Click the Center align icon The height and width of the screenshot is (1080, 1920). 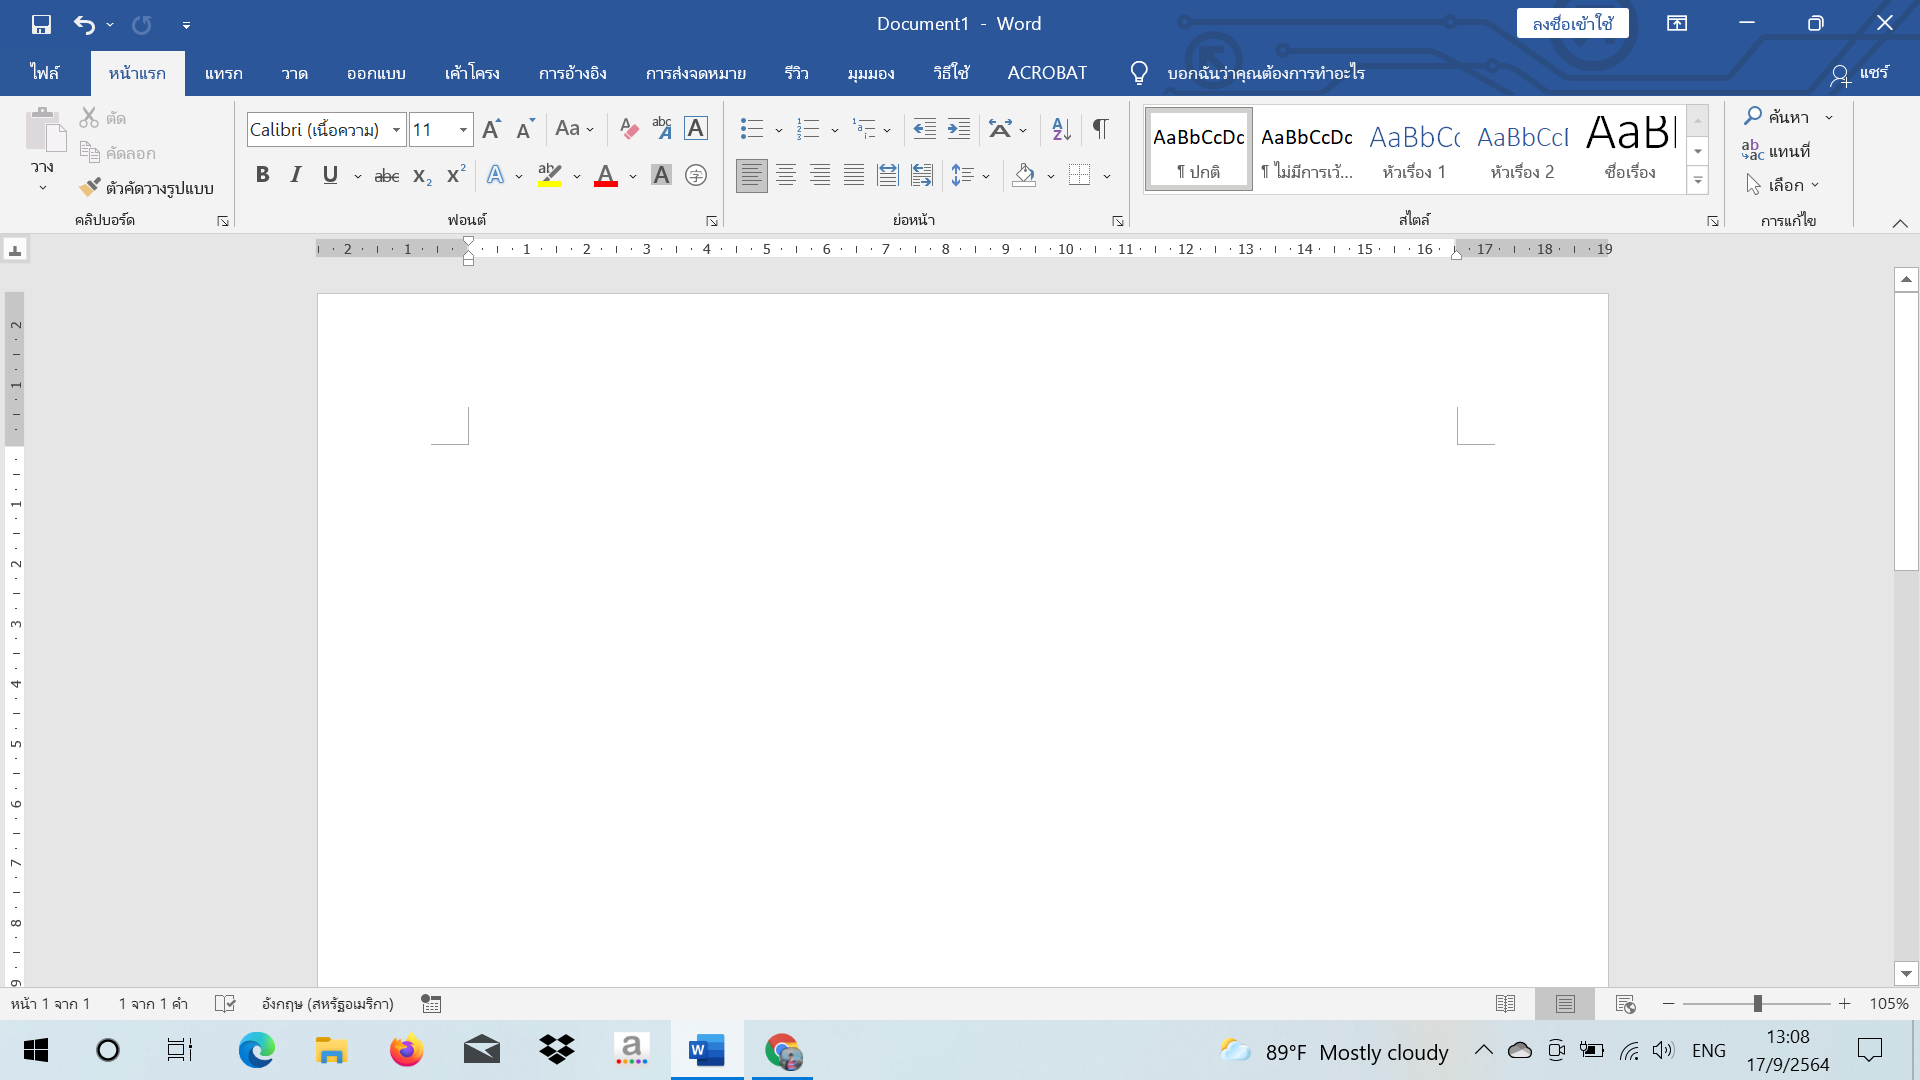click(x=786, y=176)
